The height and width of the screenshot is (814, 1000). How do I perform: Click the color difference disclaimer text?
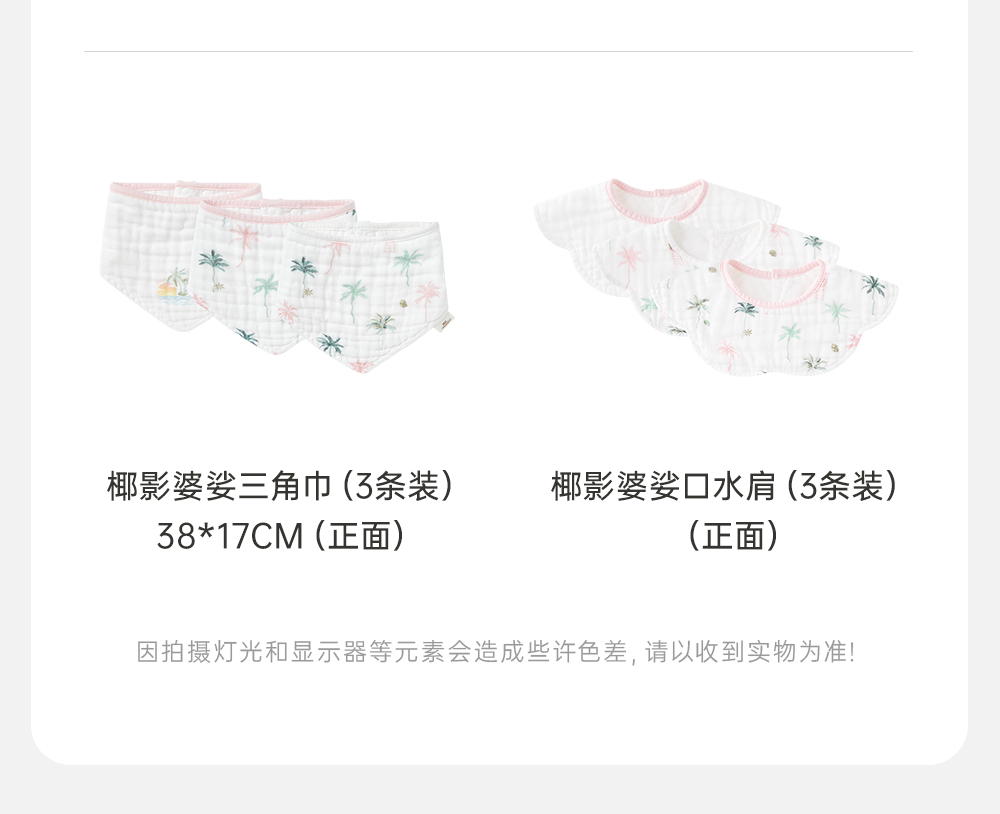[x=496, y=652]
